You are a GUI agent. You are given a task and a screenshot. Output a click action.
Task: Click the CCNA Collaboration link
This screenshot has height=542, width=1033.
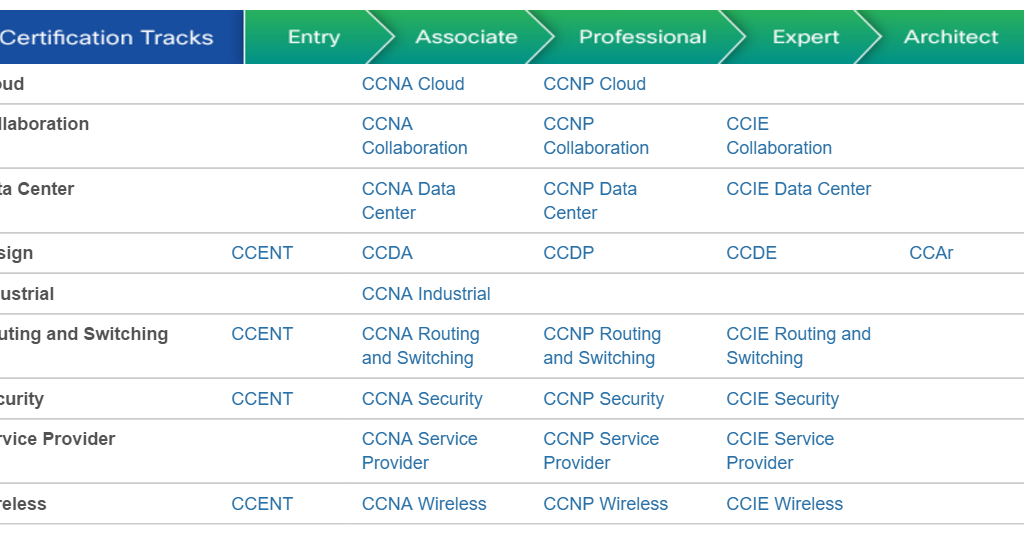click(414, 136)
